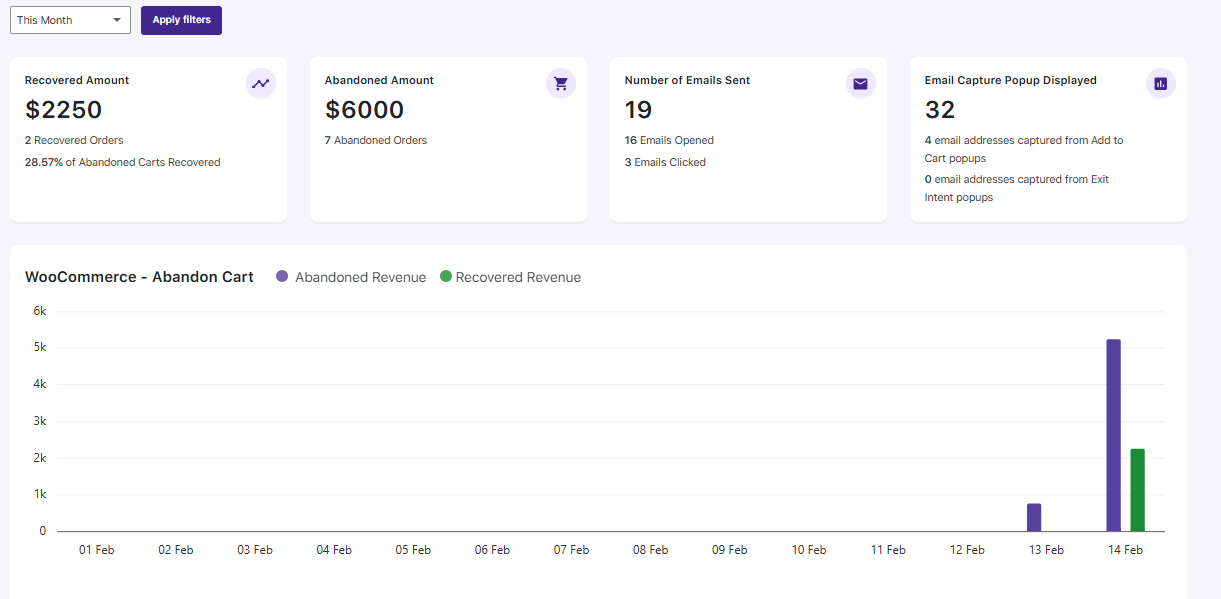The image size is (1221, 599).
Task: Open the This Month date range dropdown
Action: 70,20
